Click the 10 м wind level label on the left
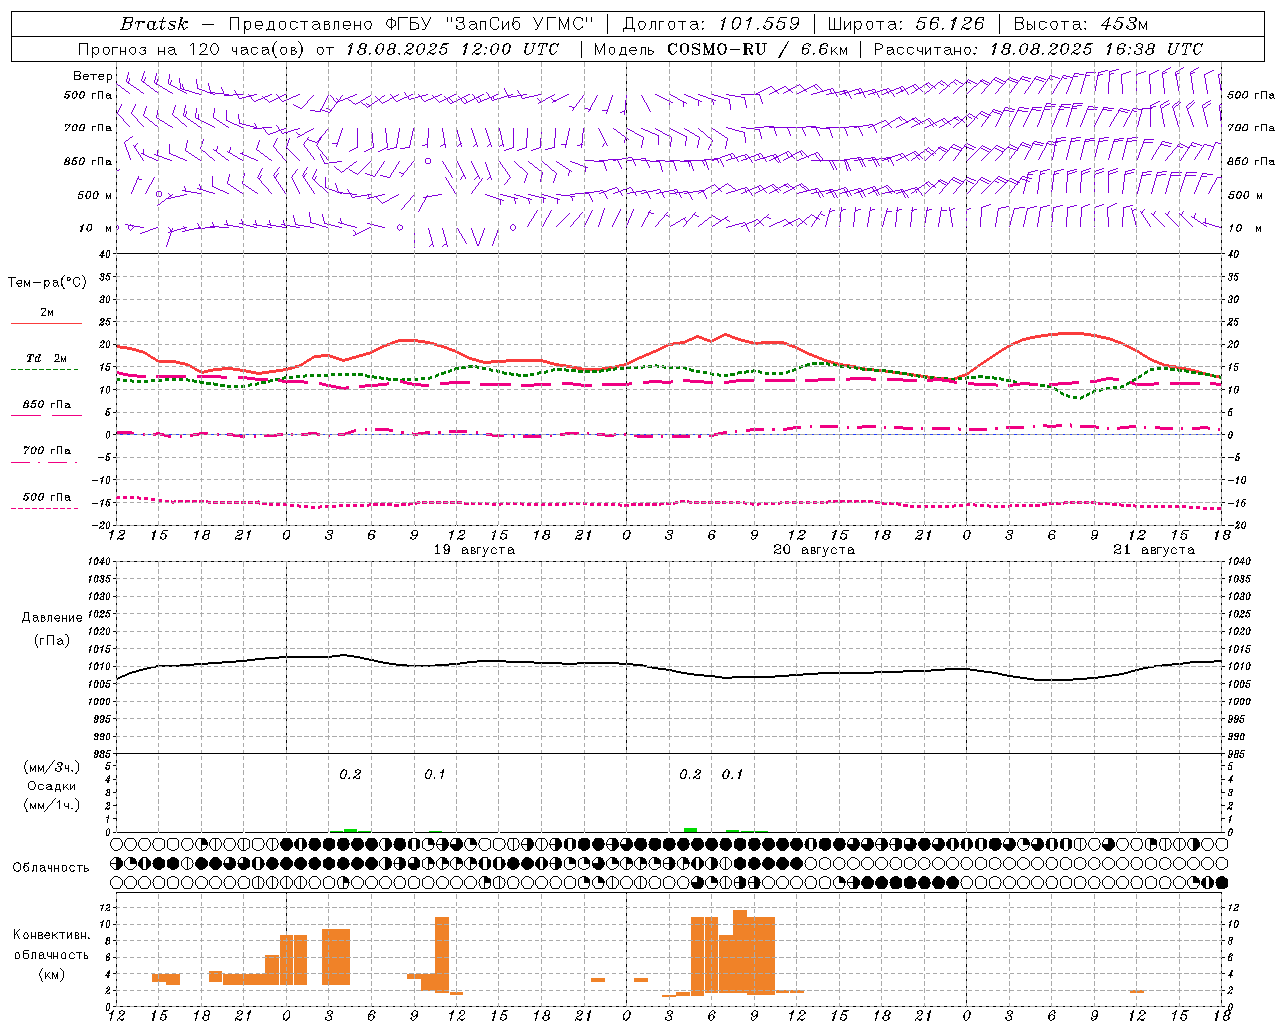The image size is (1280, 1024). 96,228
